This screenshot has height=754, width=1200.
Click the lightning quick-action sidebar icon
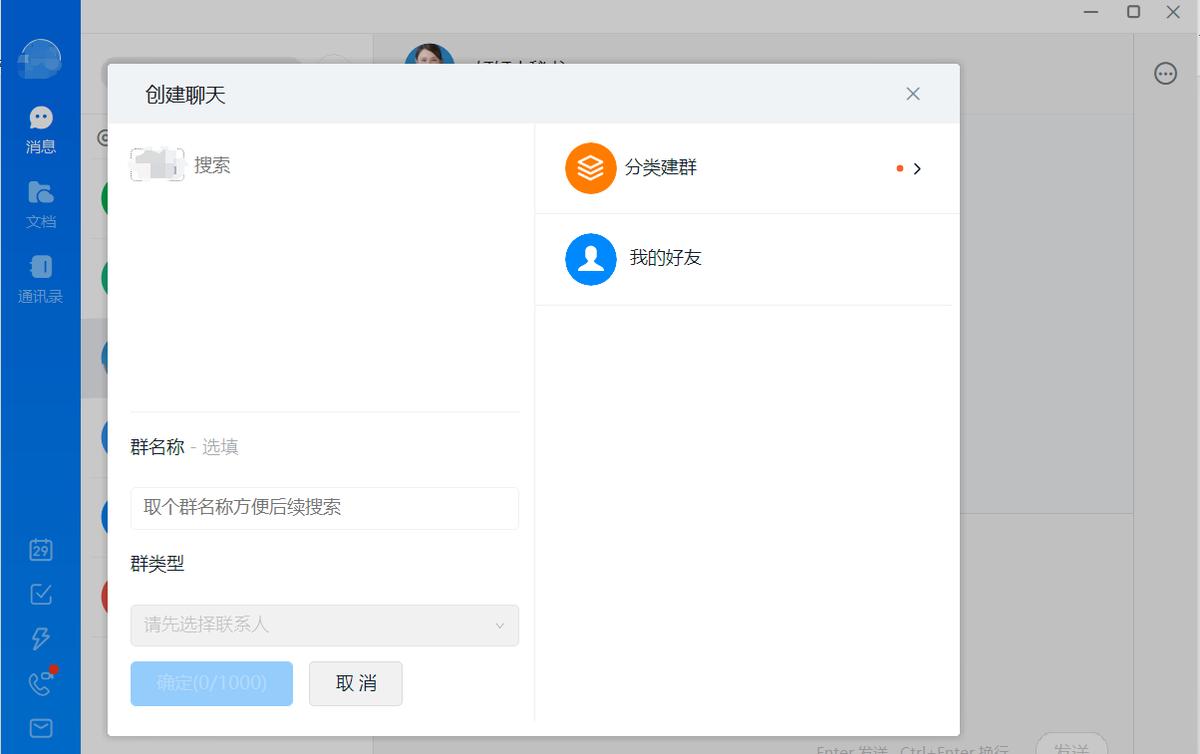coord(40,639)
